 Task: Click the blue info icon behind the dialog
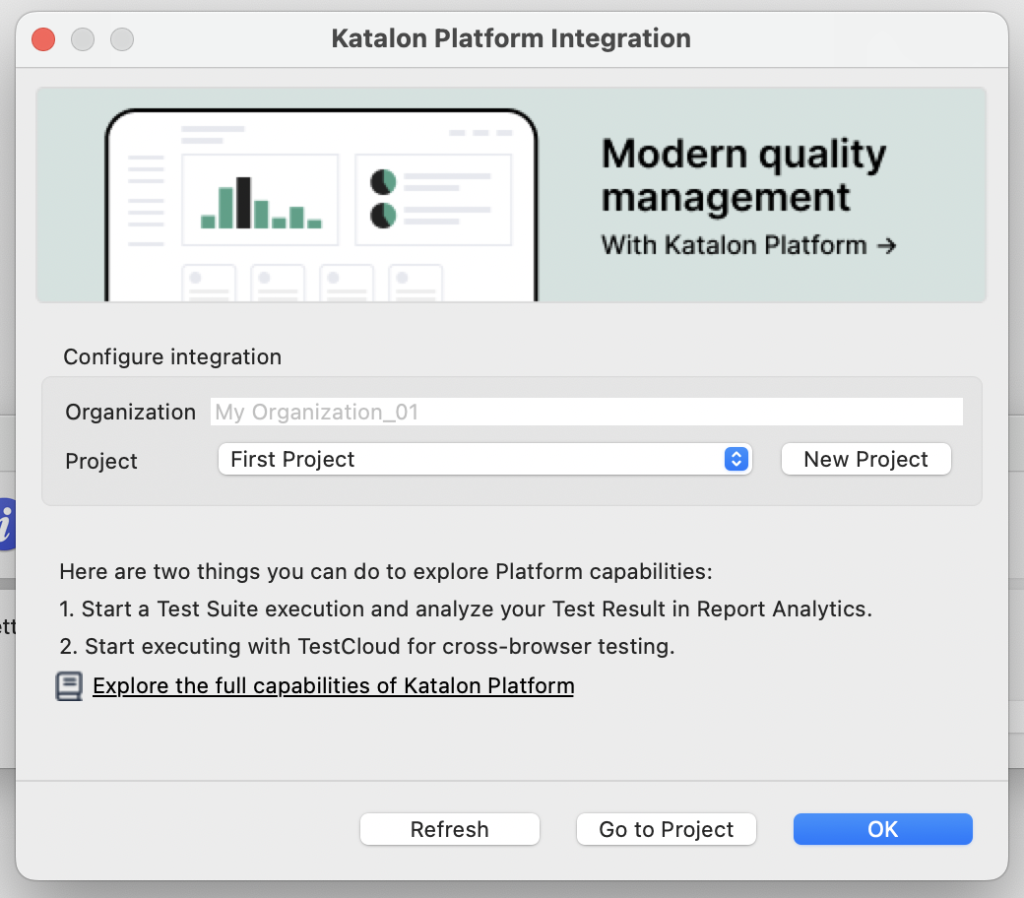pos(6,523)
